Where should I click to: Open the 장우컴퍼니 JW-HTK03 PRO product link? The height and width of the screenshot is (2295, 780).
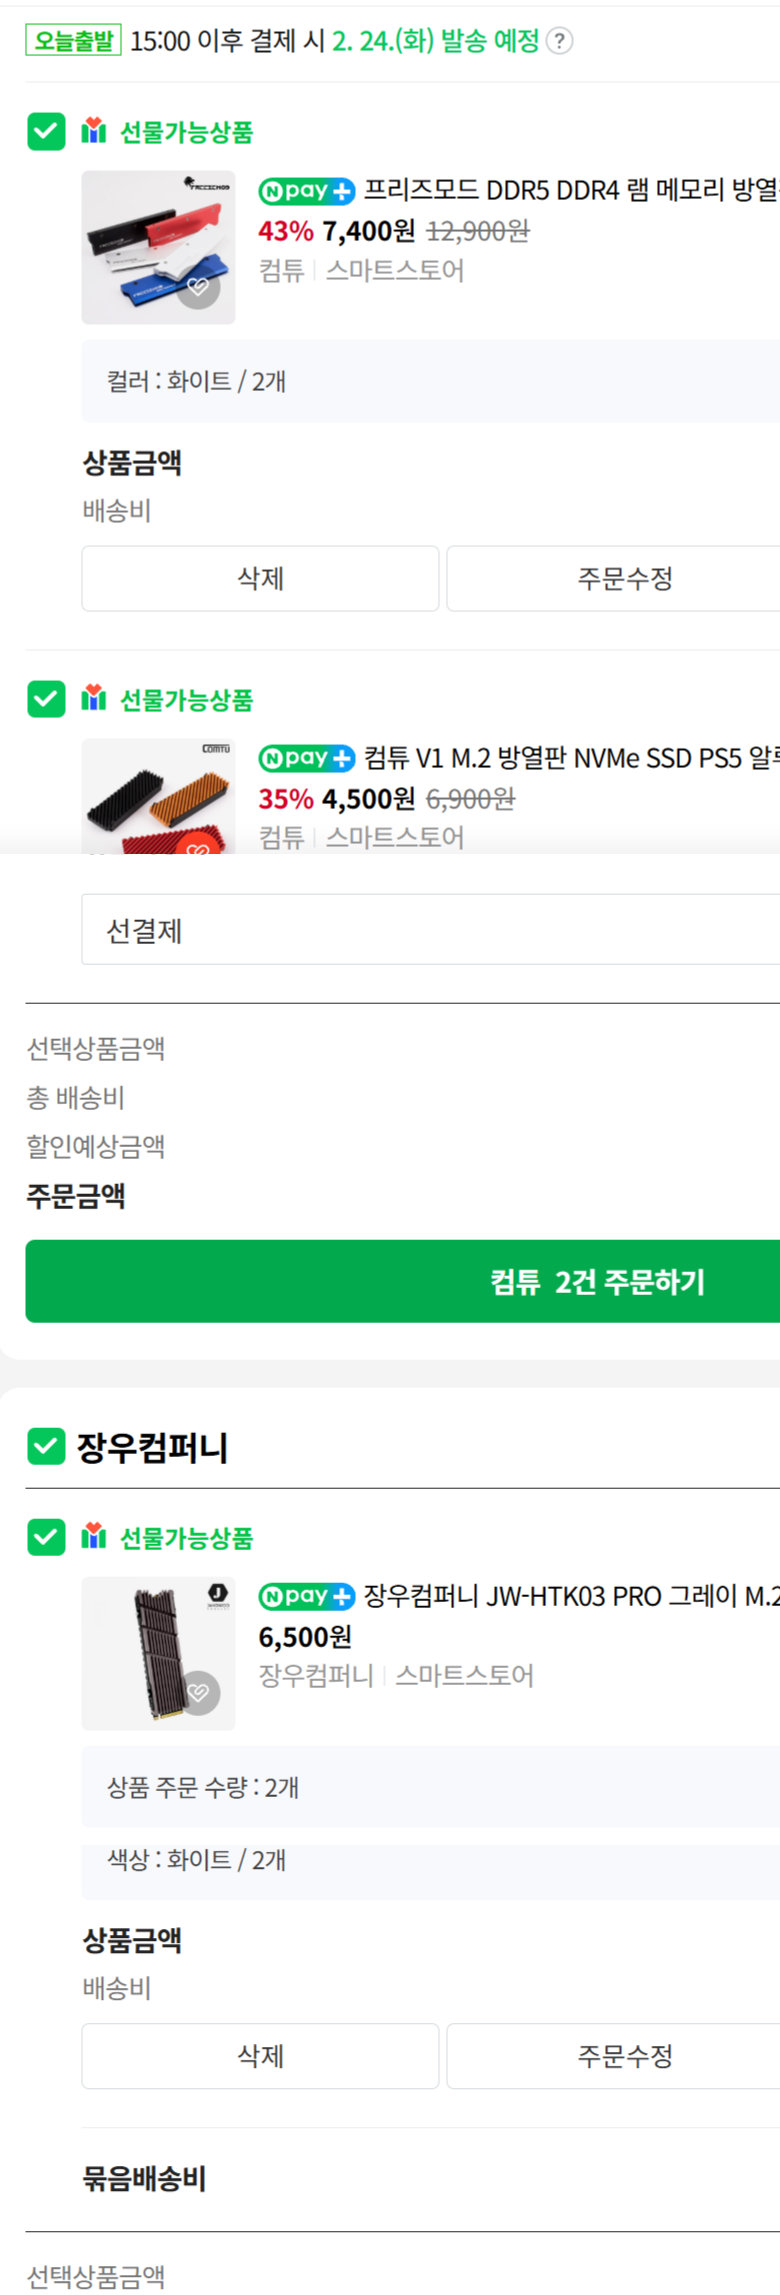point(570,1596)
